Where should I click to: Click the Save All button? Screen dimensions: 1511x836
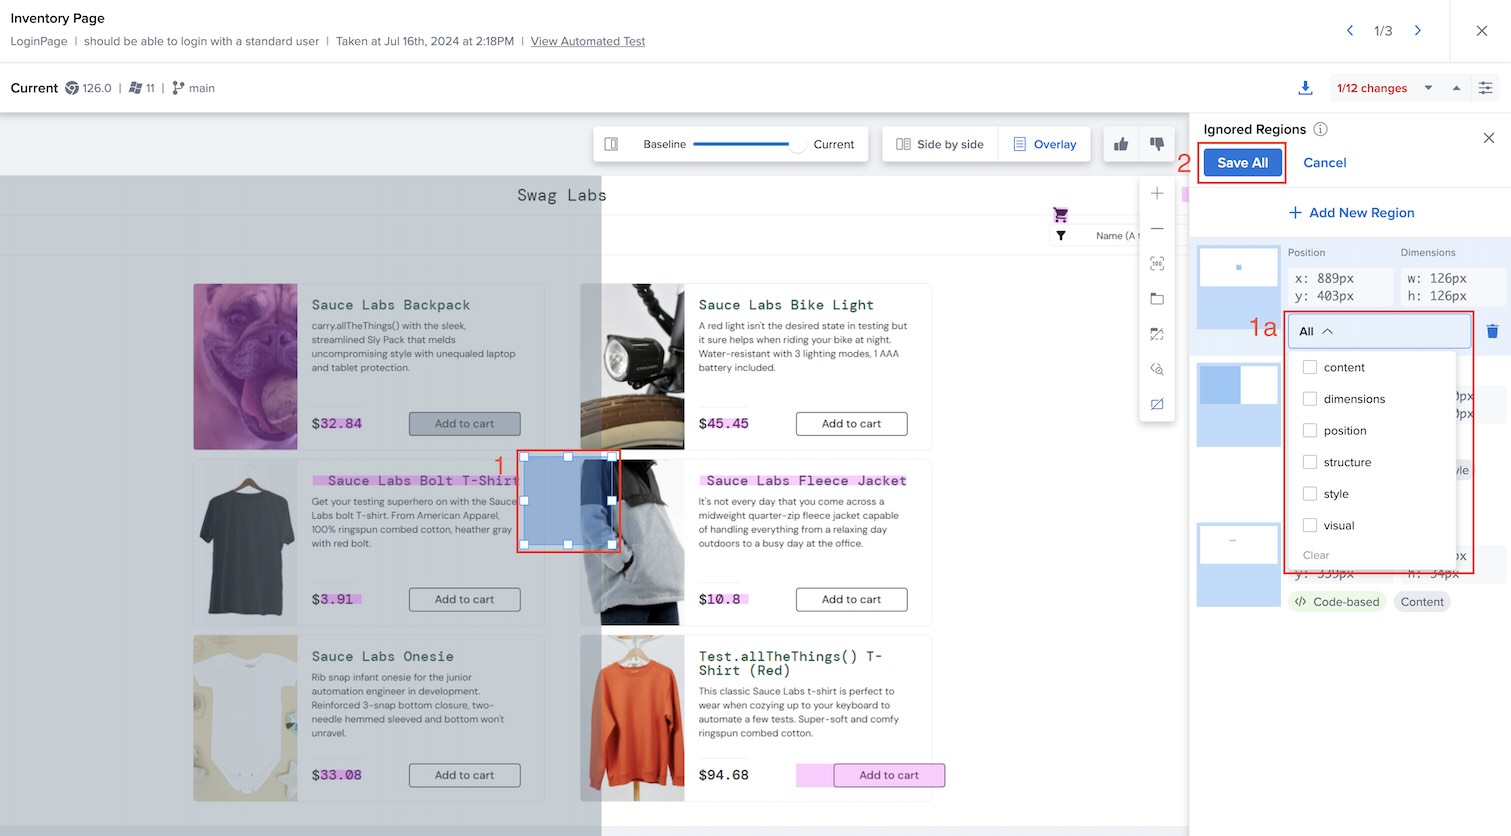[1242, 163]
